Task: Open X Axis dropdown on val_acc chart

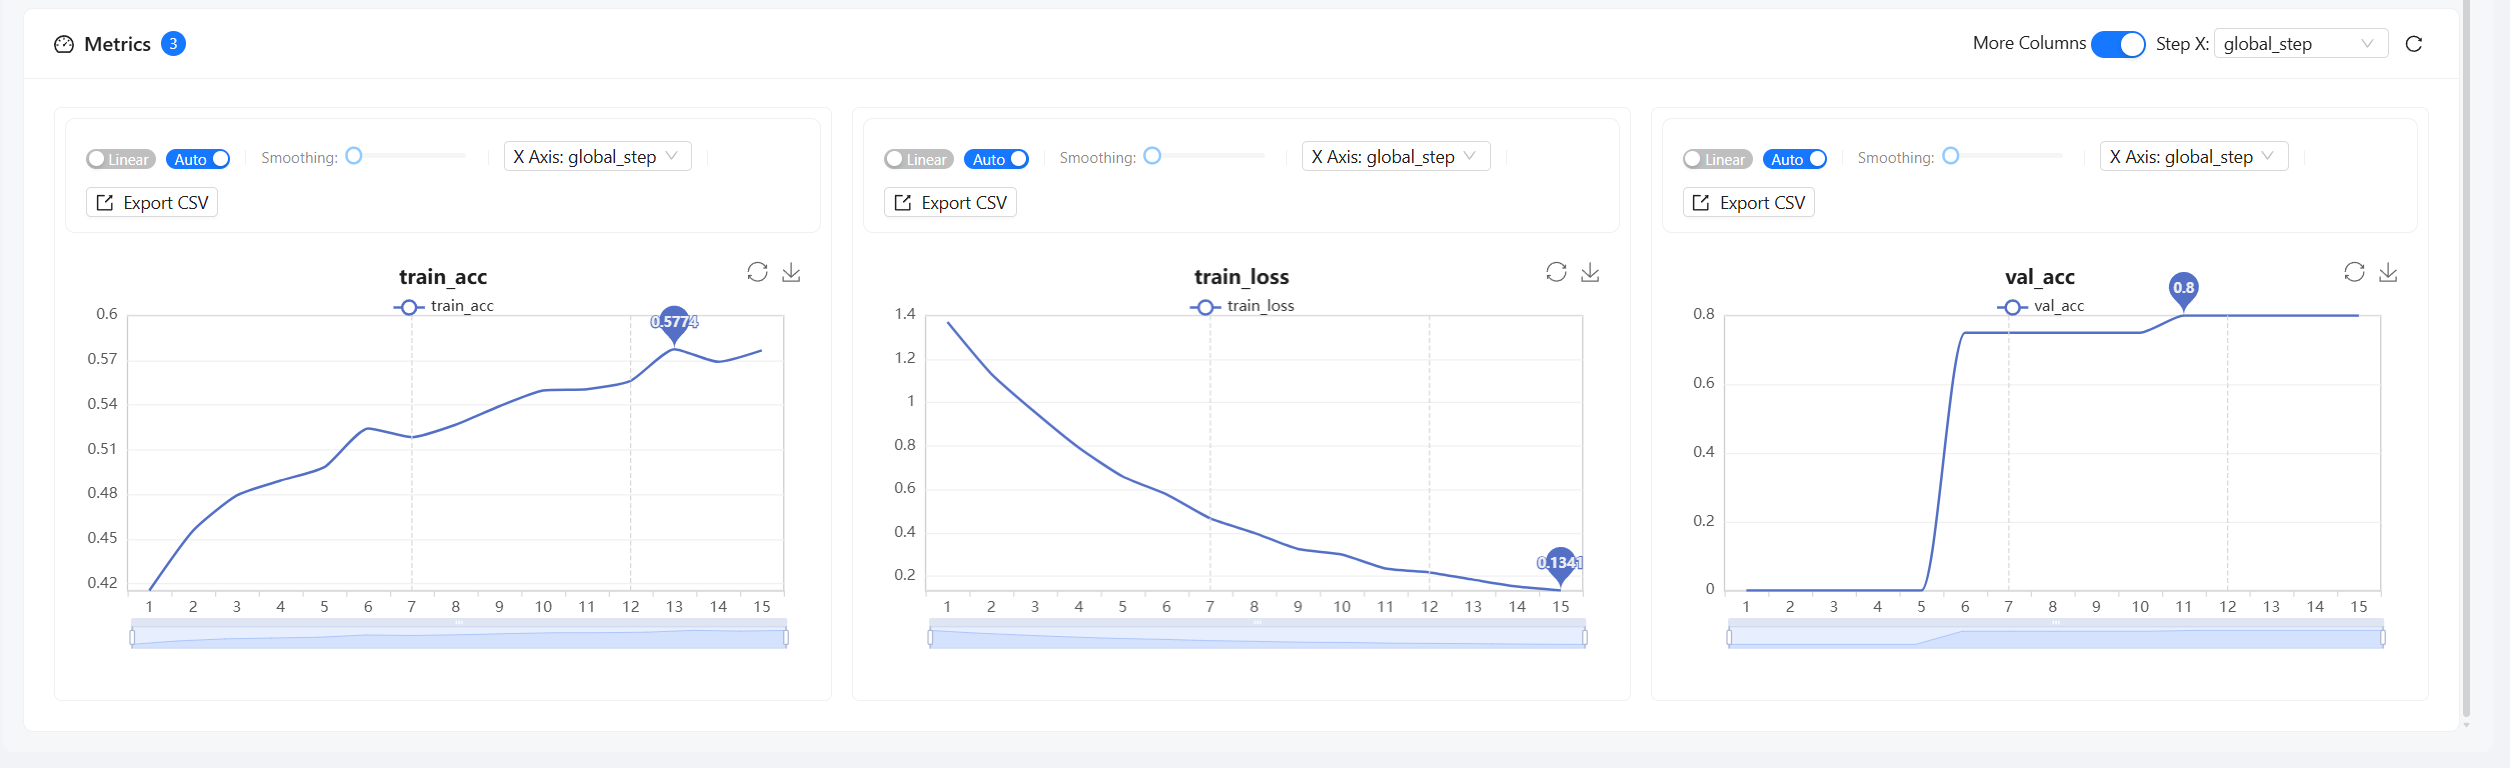Action: [x=2192, y=156]
